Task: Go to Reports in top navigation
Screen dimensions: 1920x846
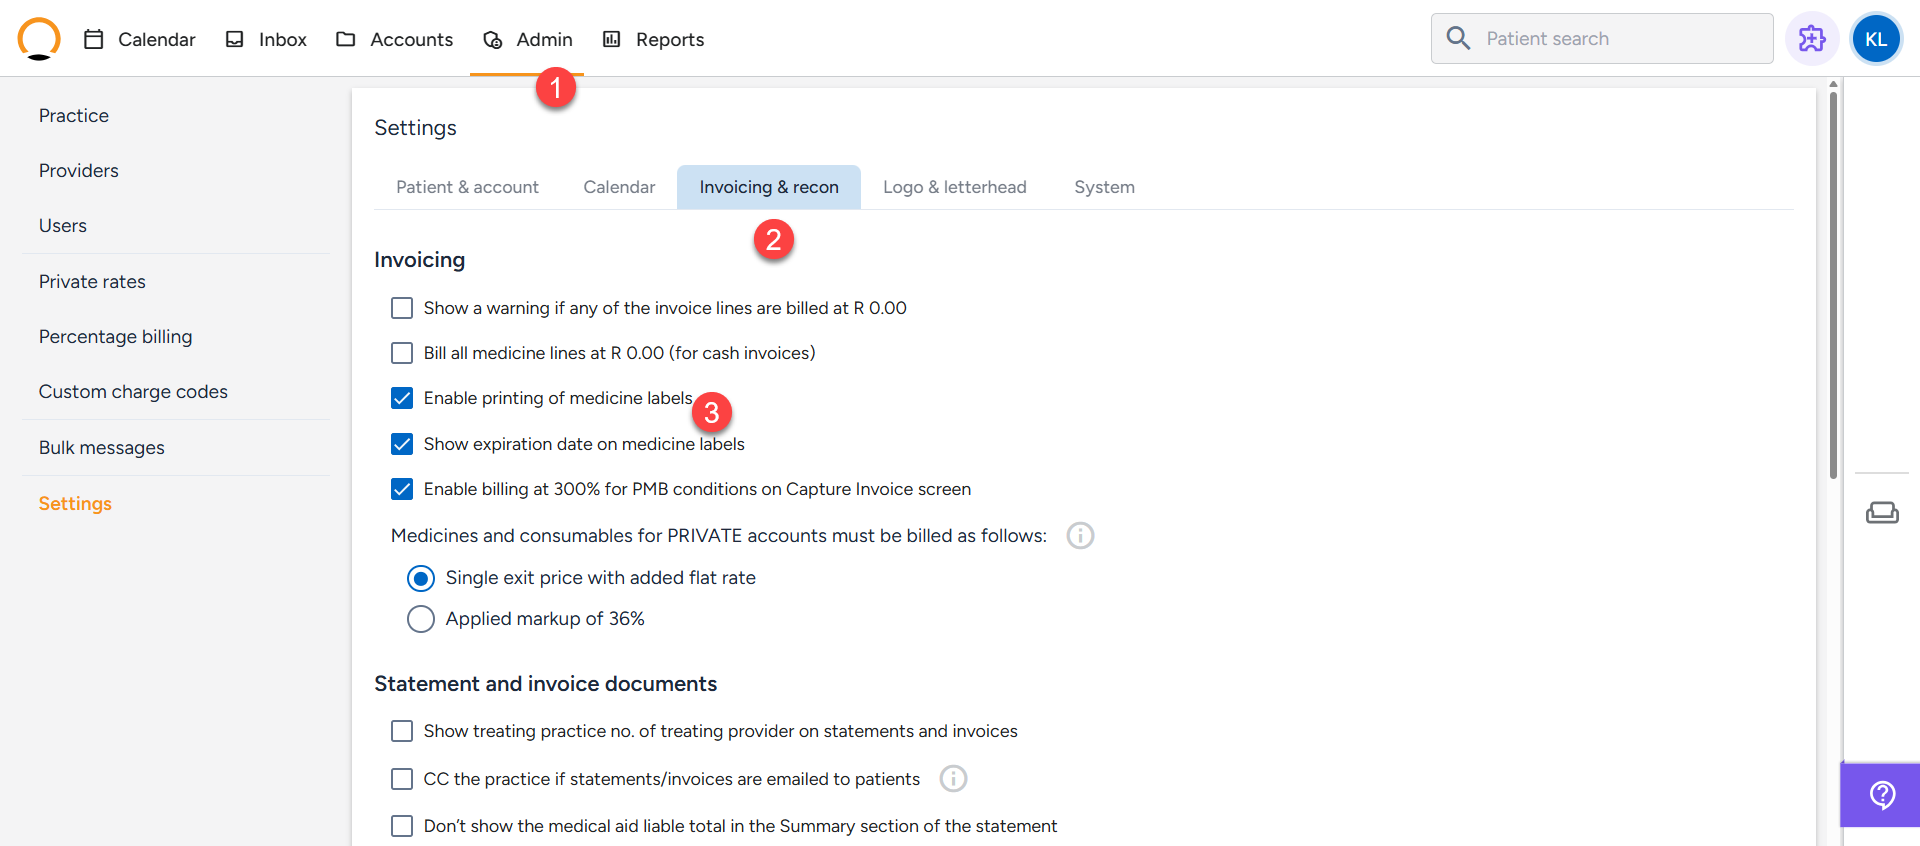Action: 653,39
